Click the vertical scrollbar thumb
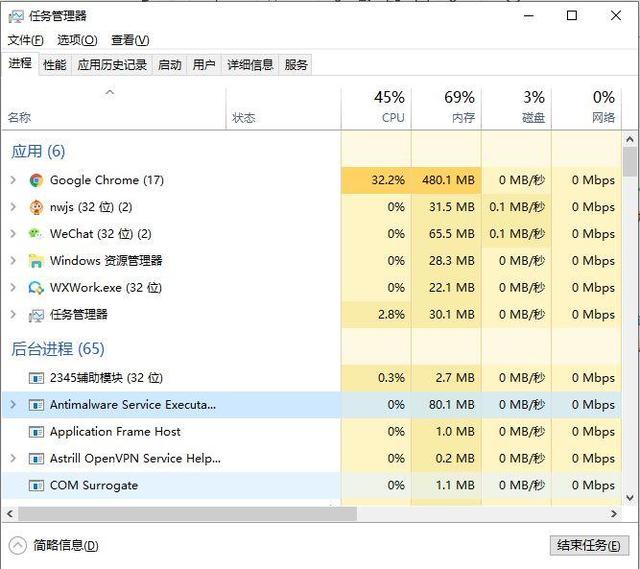 tap(630, 162)
